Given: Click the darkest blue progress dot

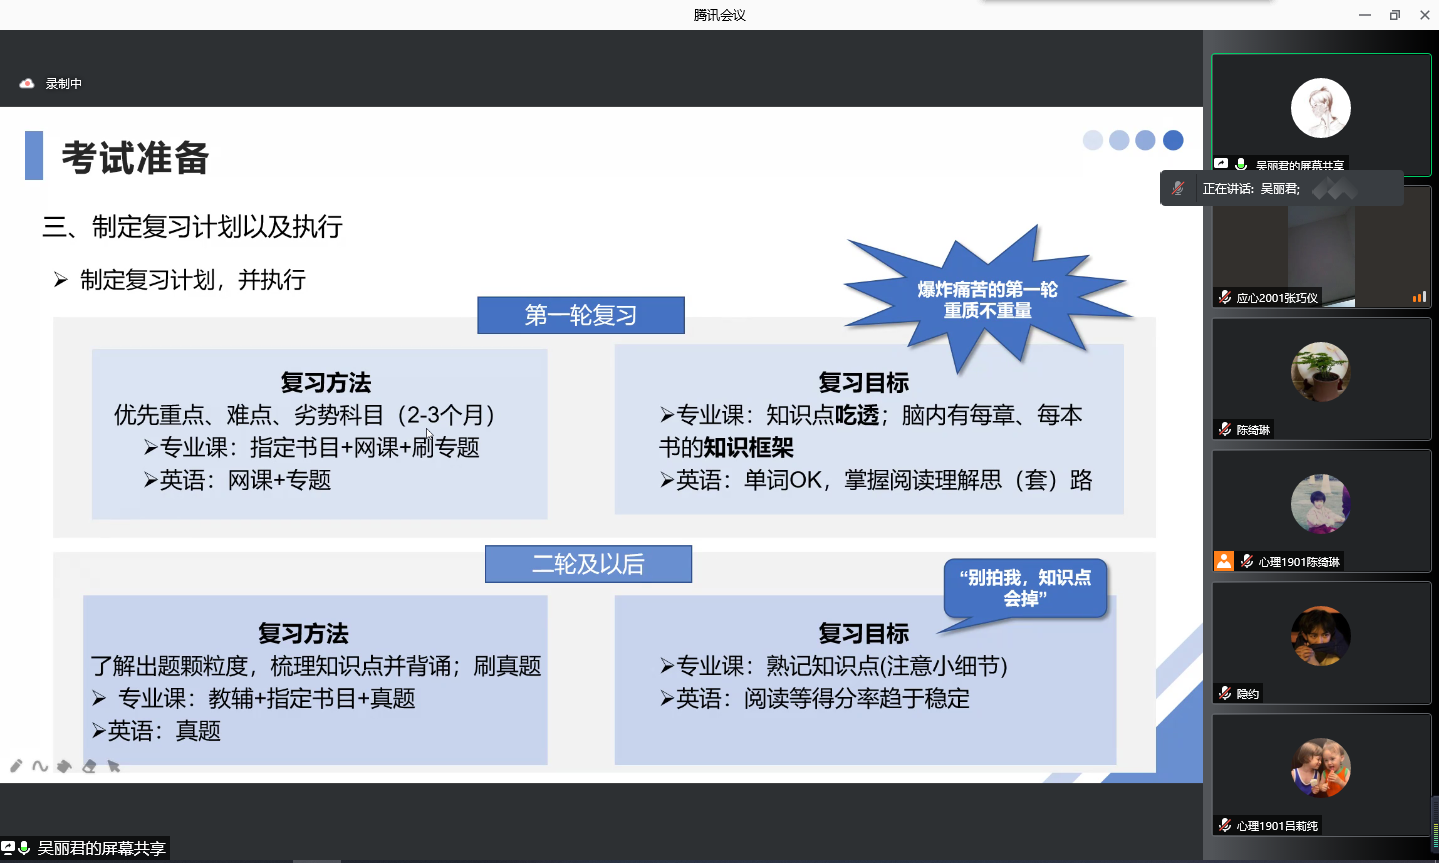Looking at the screenshot, I should [1173, 140].
